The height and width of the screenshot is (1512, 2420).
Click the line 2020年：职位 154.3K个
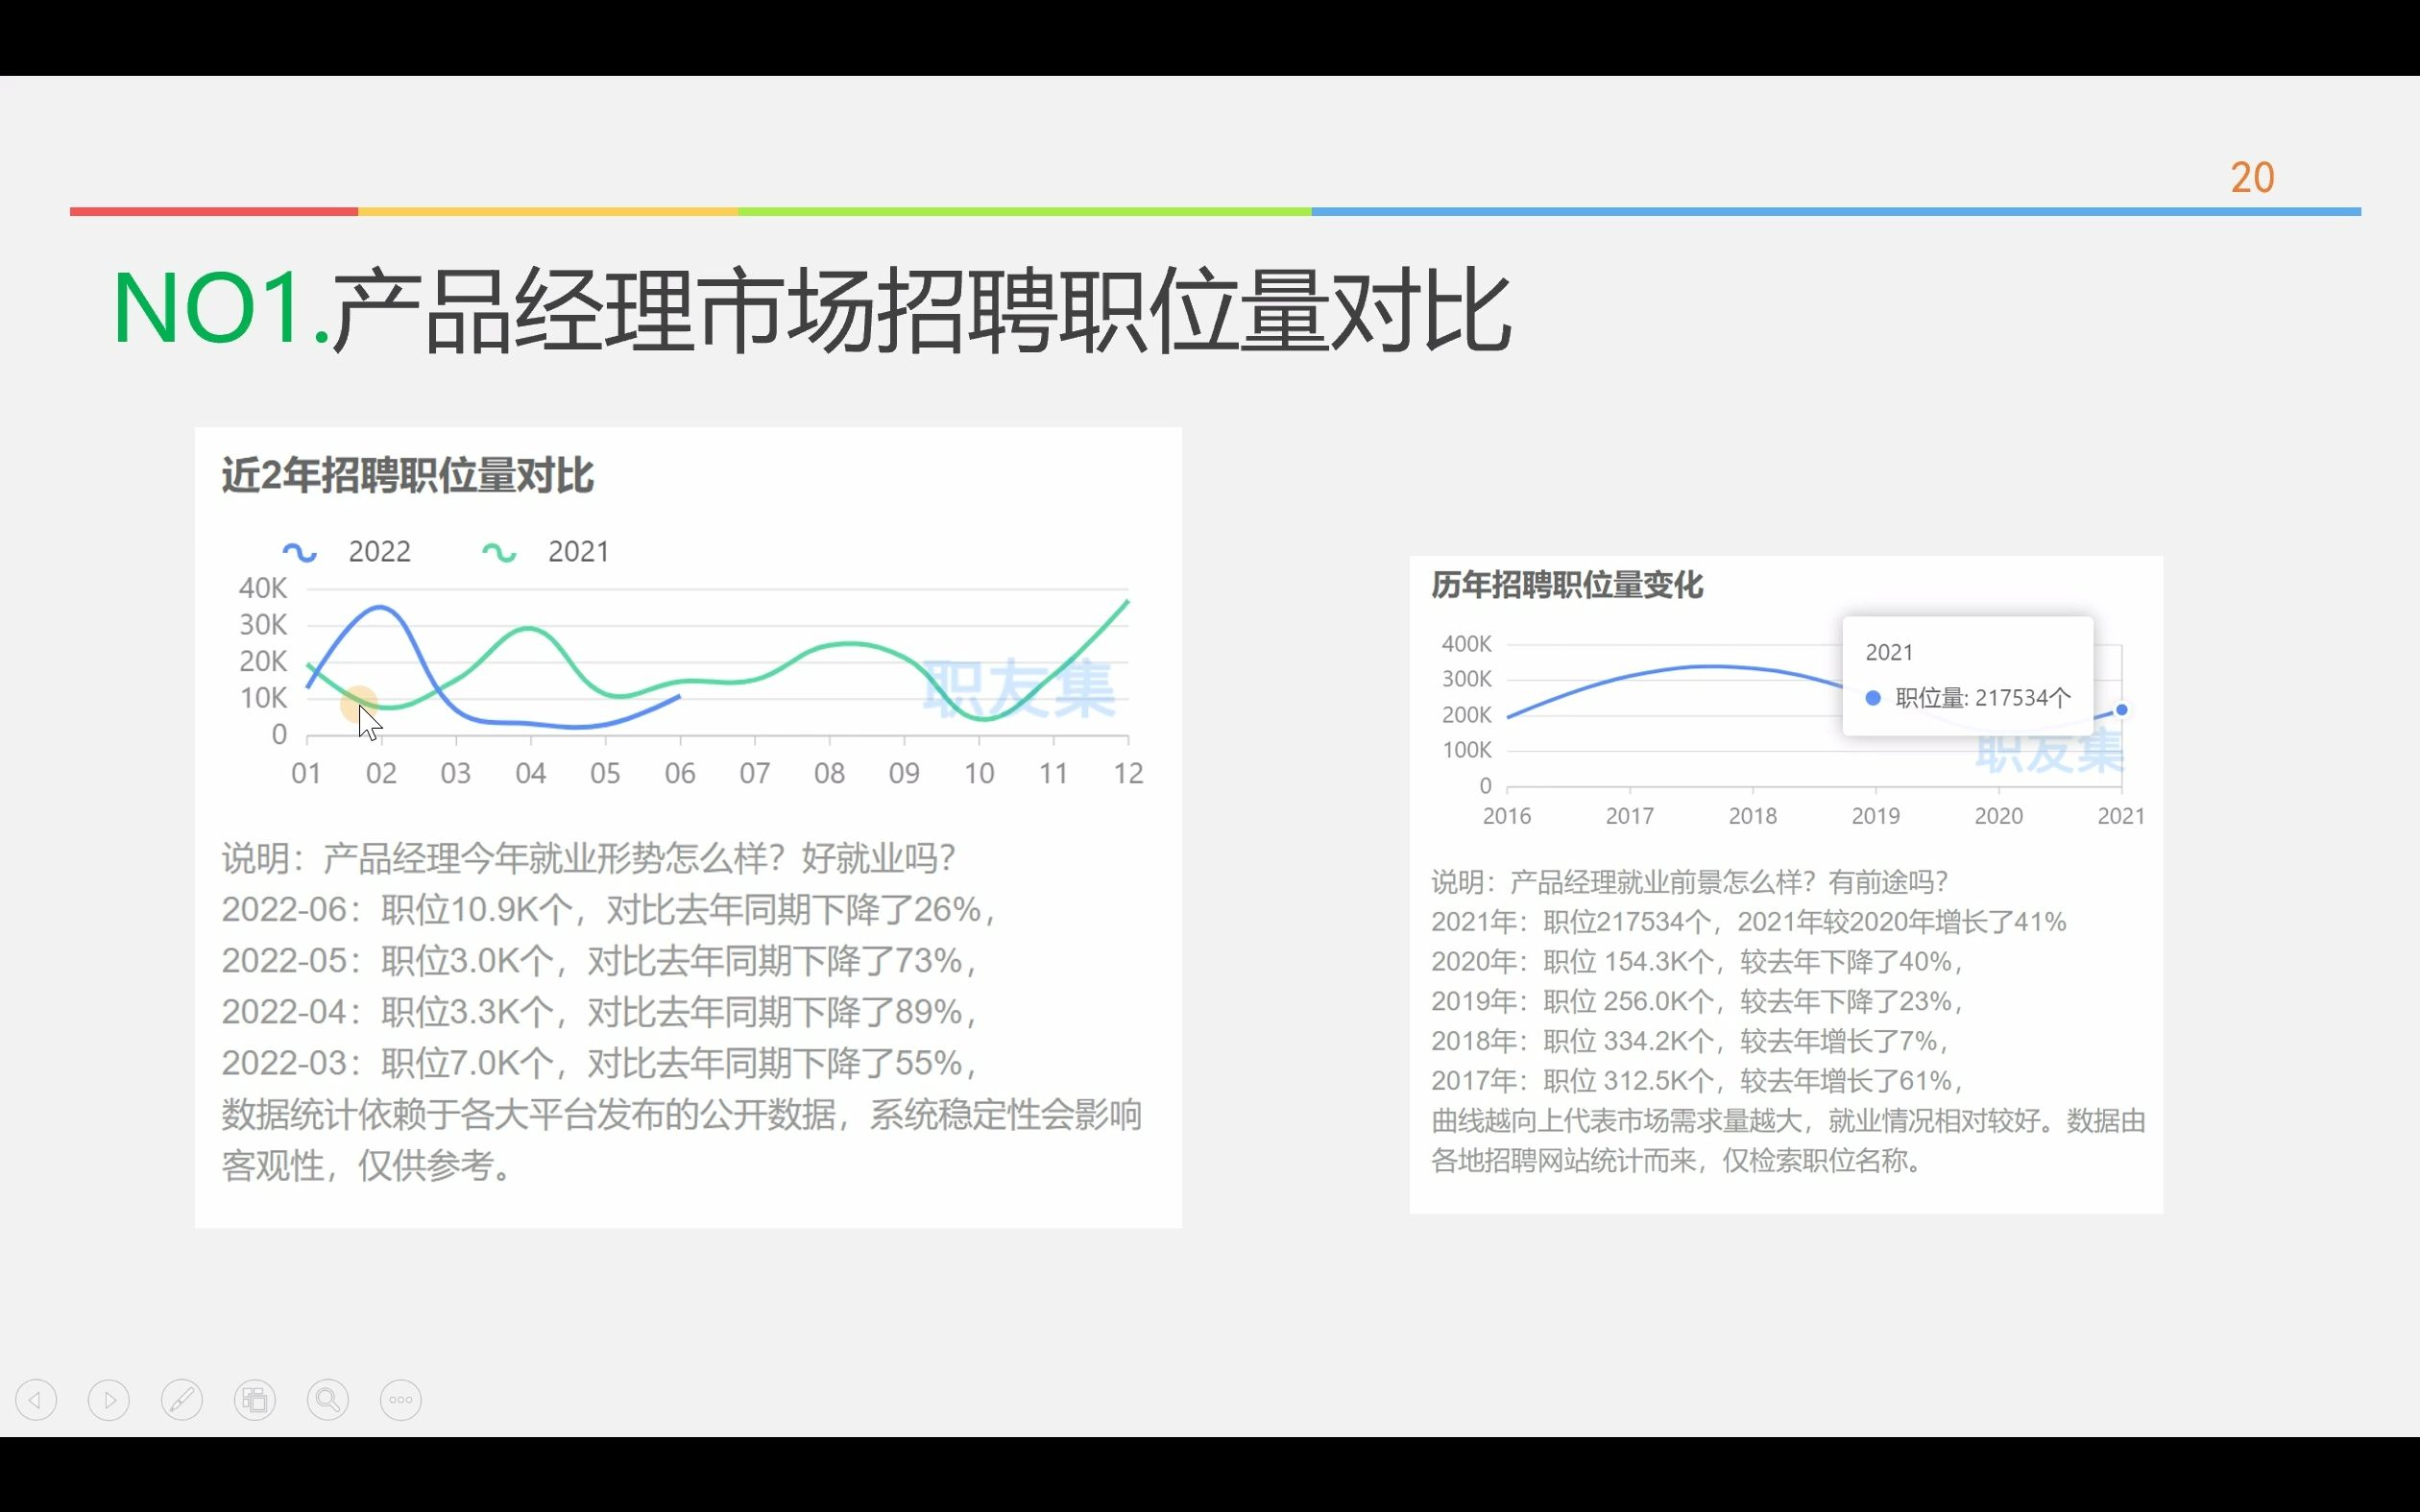pos(1699,961)
